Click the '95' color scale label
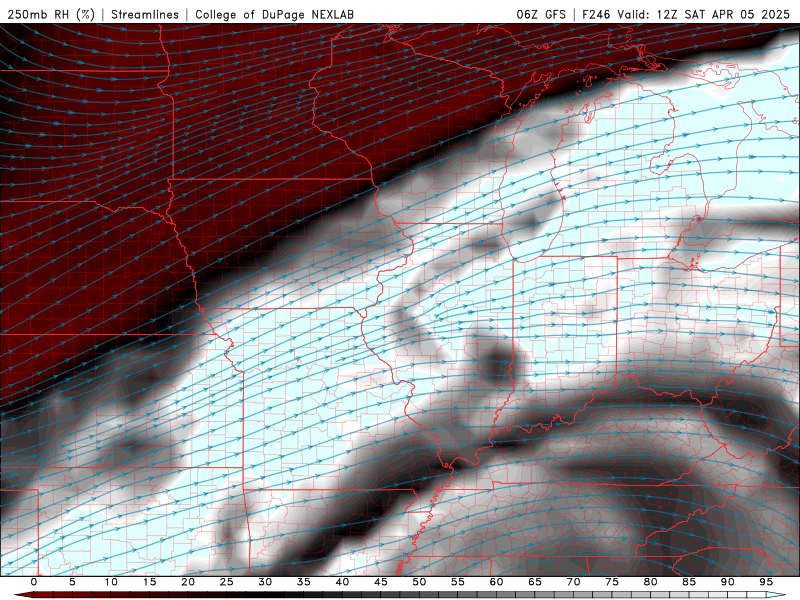The image size is (800, 600). (766, 582)
